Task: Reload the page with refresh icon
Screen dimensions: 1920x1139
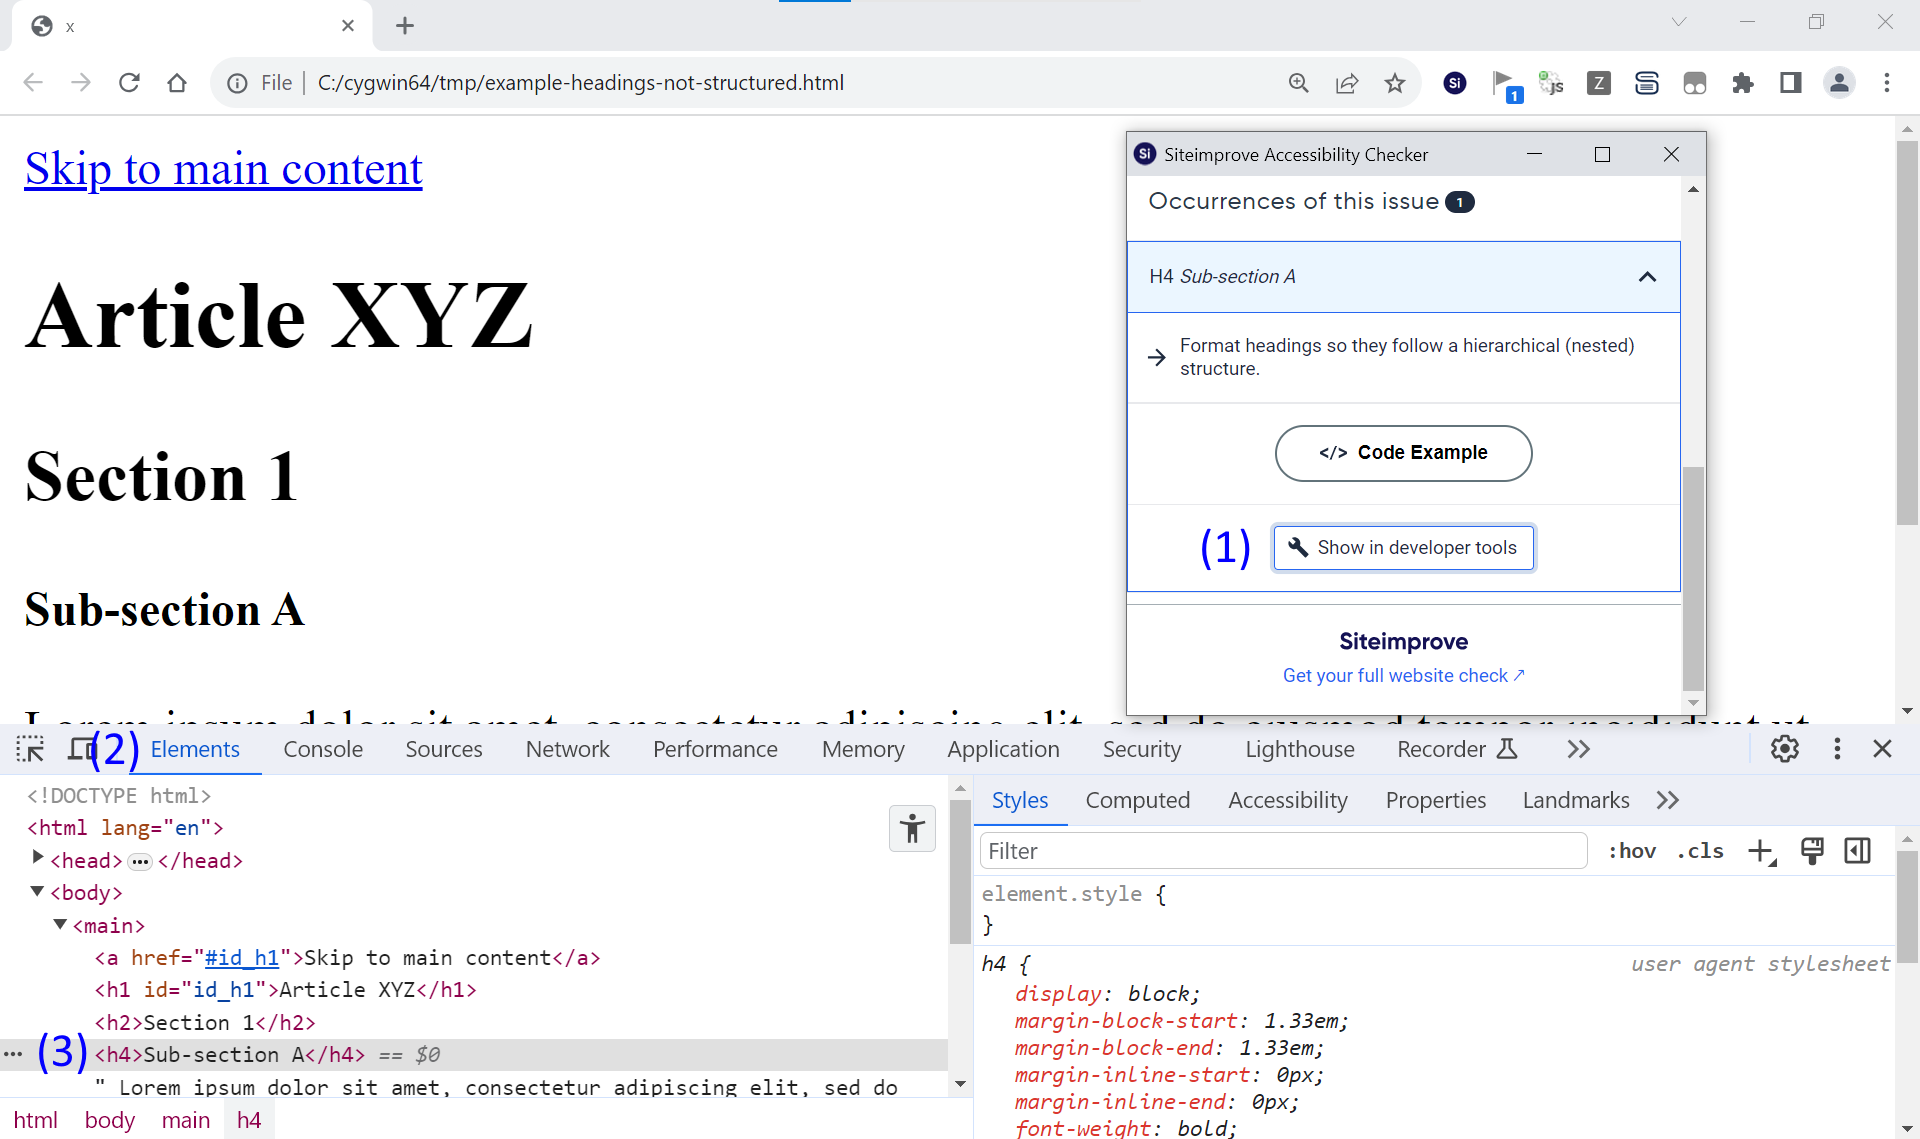Action: [x=129, y=83]
